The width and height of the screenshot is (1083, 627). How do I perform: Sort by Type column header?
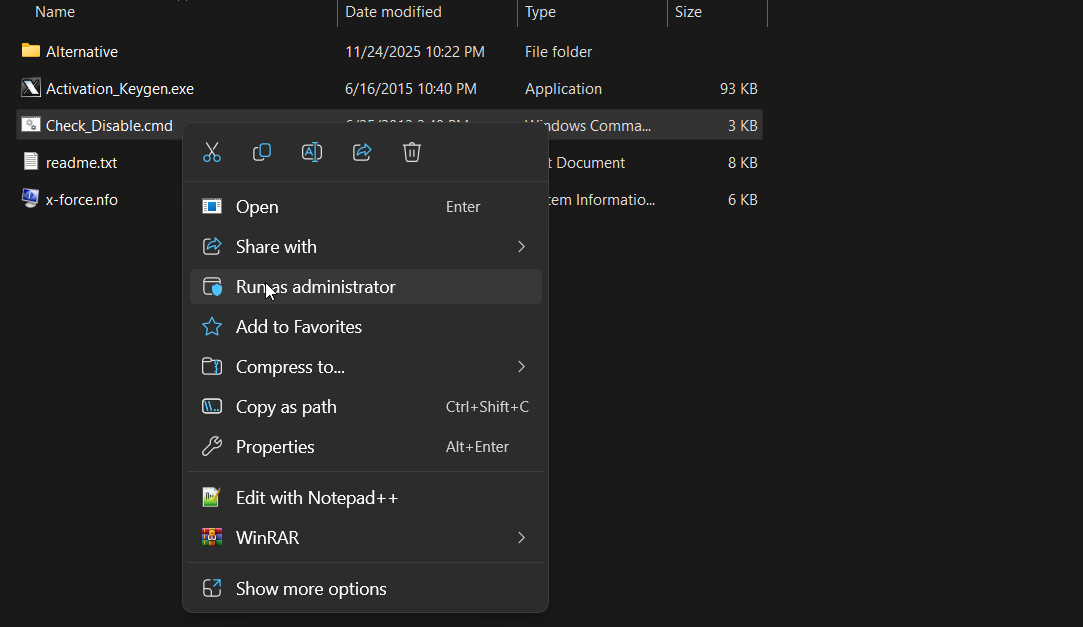[540, 12]
